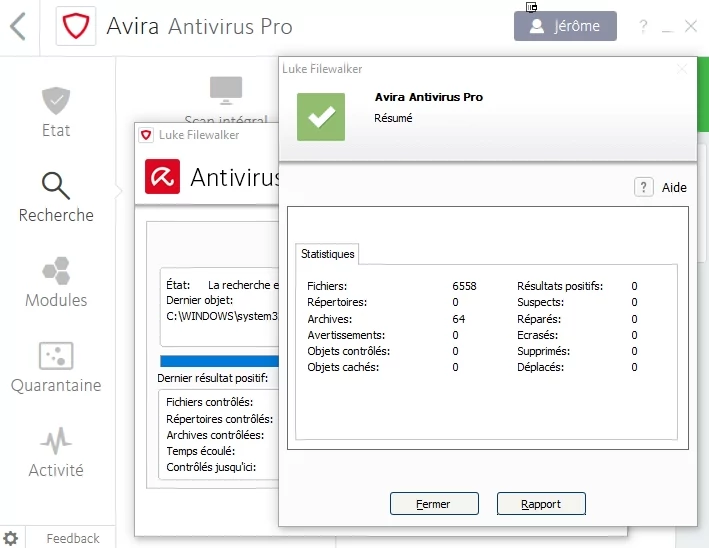Viewport: 709px width, 548px height.
Task: Click the Contrôlés jusqu'ici label
Action: tap(211, 467)
